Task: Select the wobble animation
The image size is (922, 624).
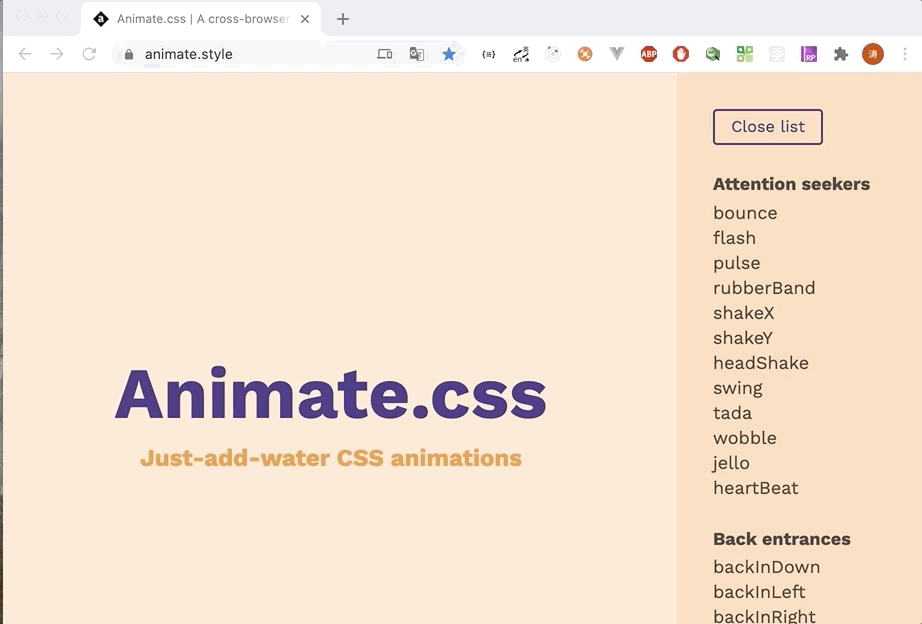Action: tap(745, 438)
